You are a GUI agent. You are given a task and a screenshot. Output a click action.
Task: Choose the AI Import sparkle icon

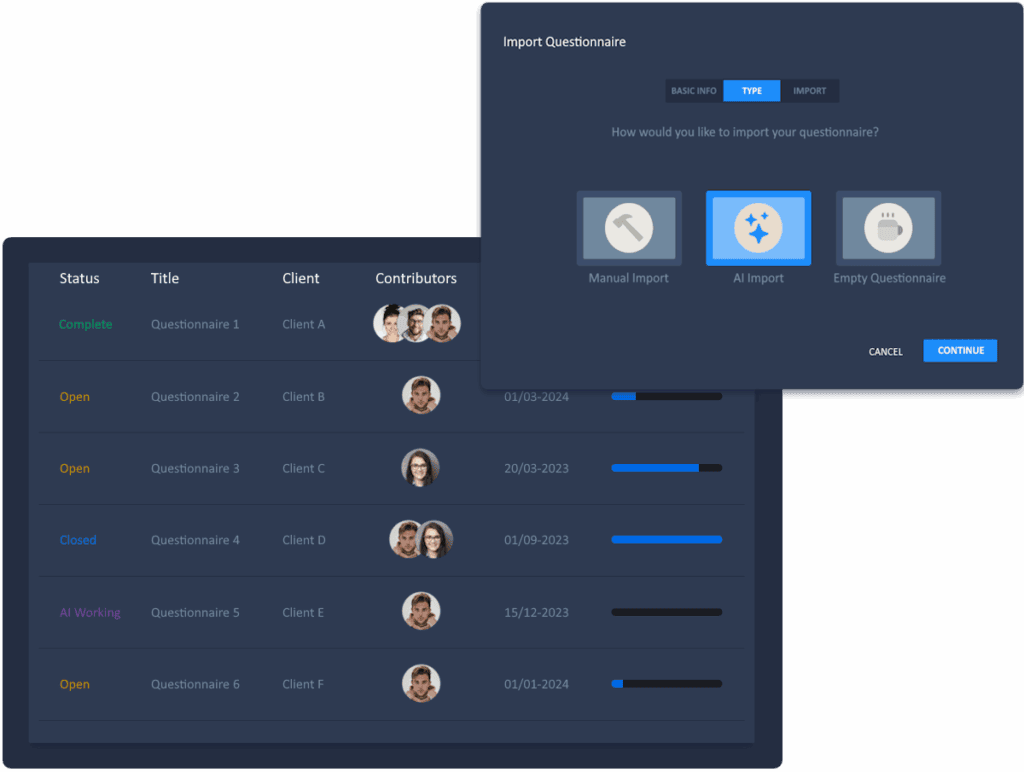758,228
